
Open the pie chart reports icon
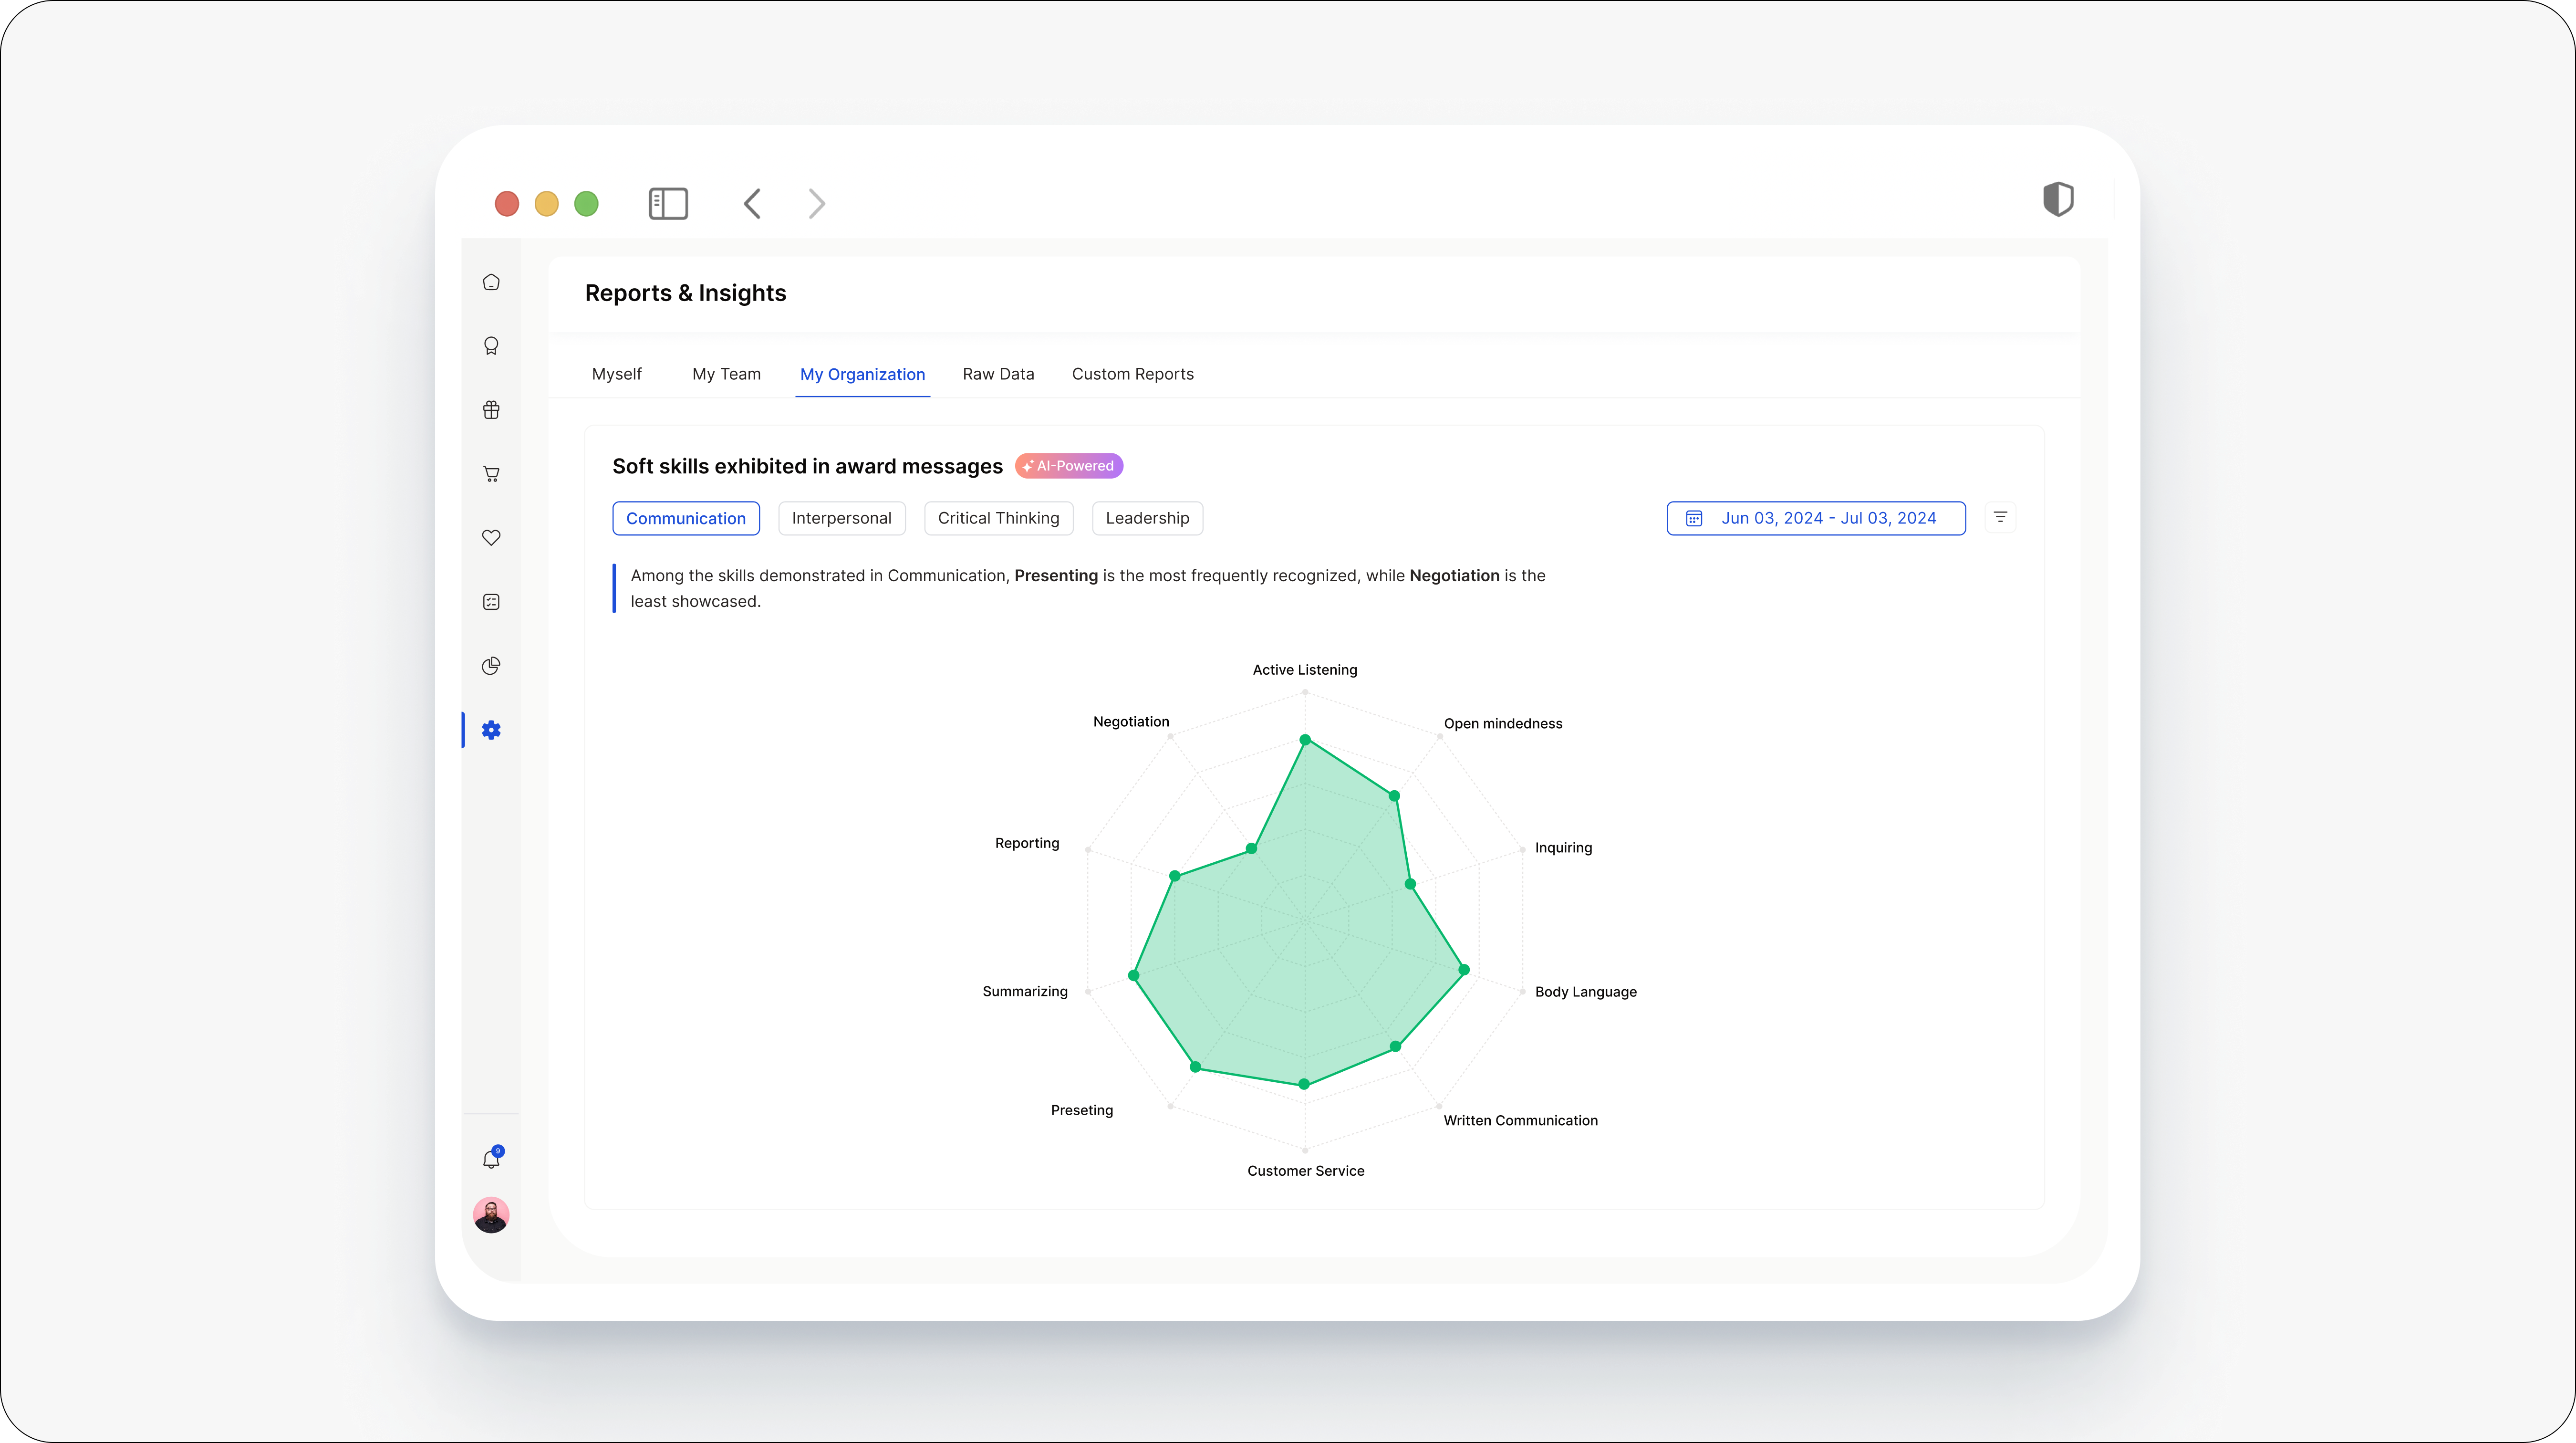click(x=491, y=666)
